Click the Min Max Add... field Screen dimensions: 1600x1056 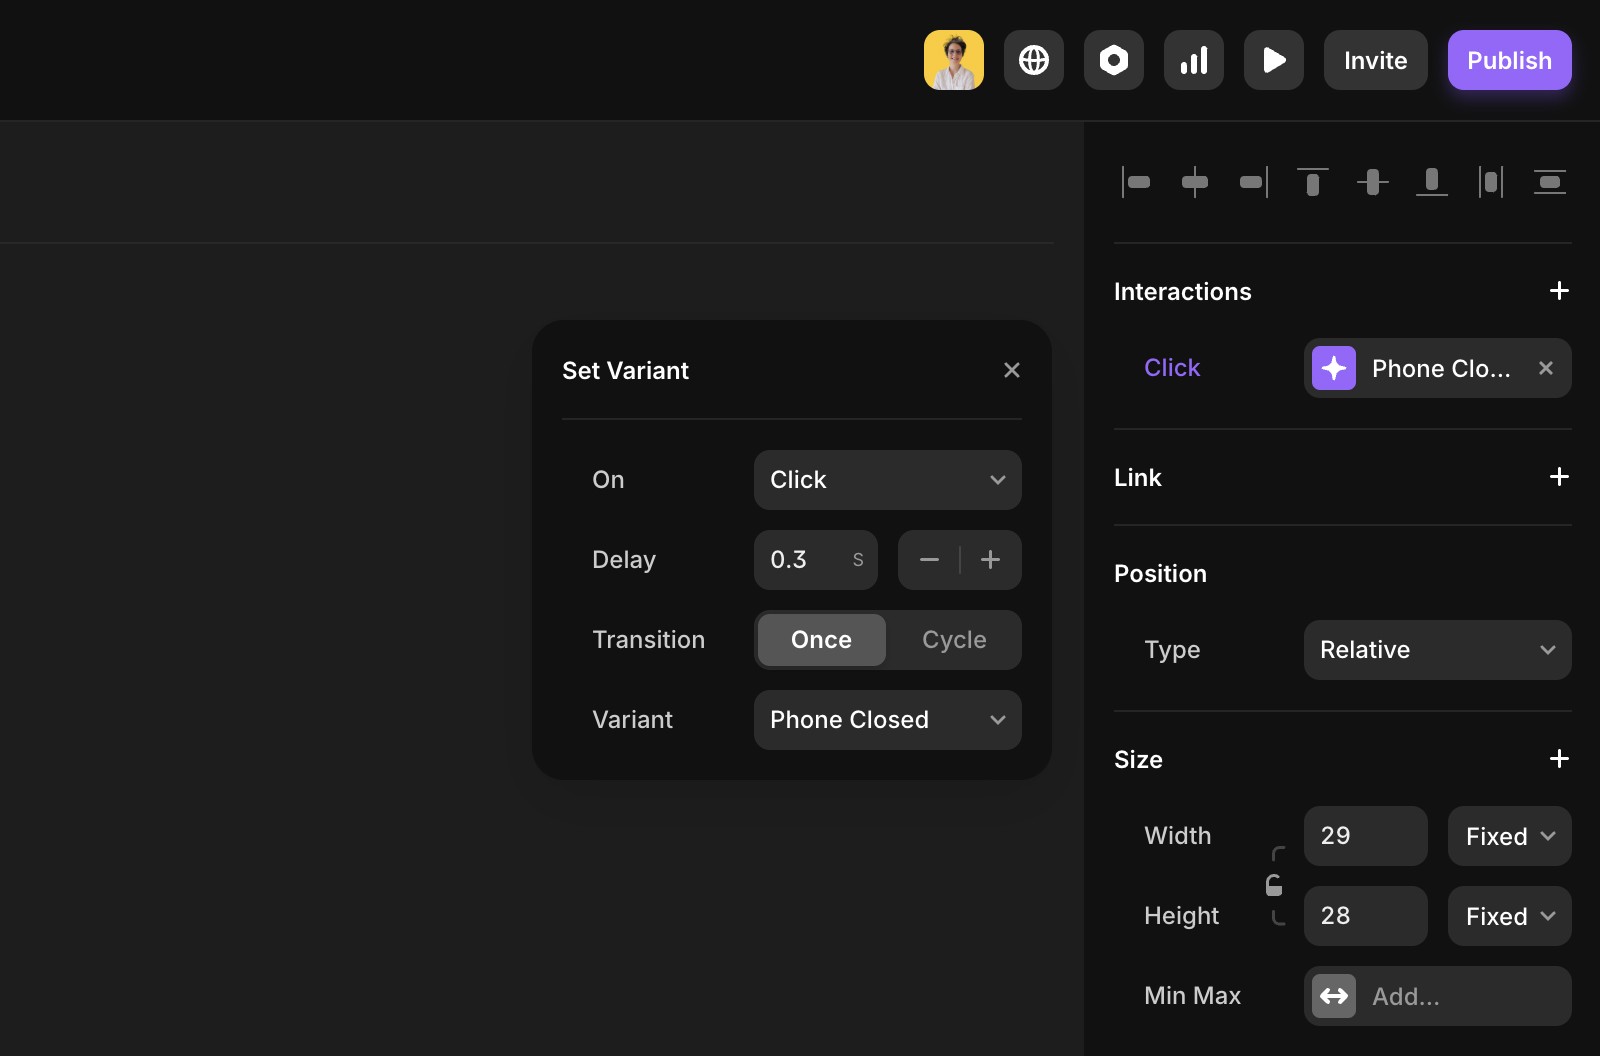1438,996
